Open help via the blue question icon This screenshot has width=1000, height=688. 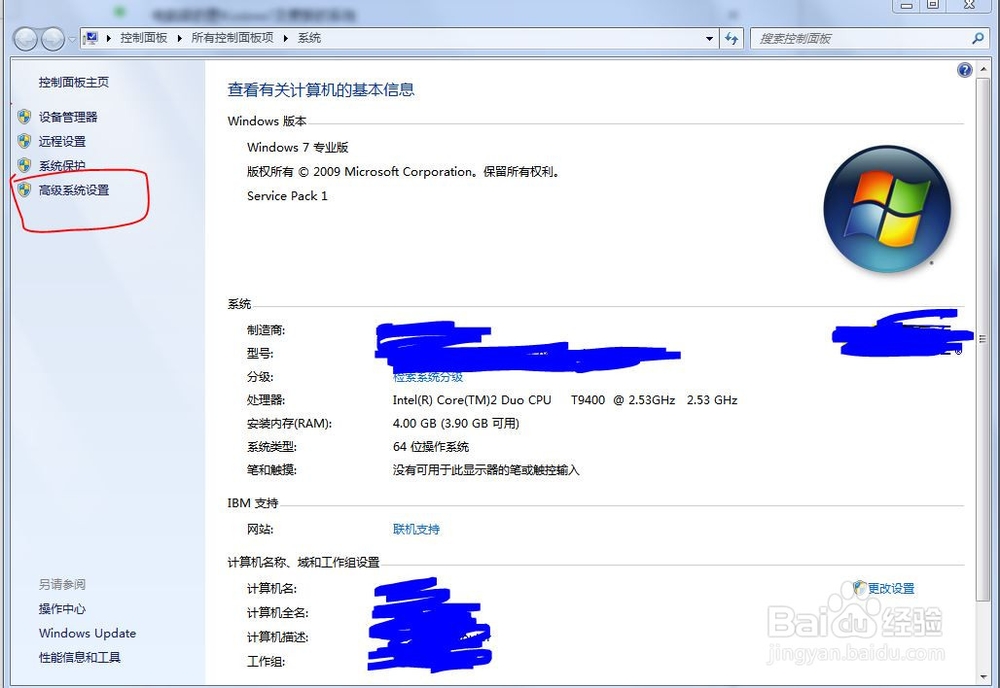965,70
